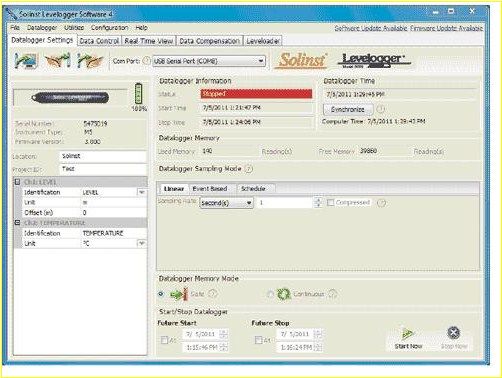
Task: Click the sampling rate number field
Action: pos(286,202)
